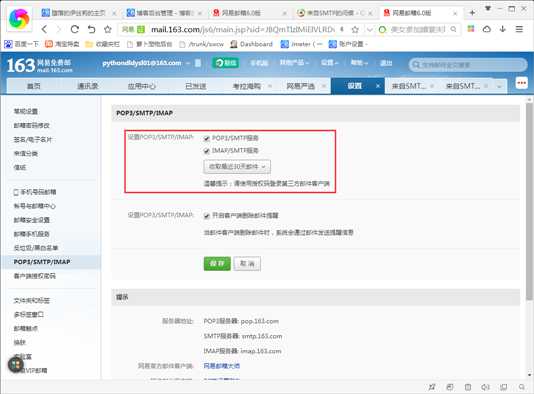Open the 收取最近30天邮件 dropdown
Image resolution: width=534 pixels, height=394 pixels.
tap(237, 167)
